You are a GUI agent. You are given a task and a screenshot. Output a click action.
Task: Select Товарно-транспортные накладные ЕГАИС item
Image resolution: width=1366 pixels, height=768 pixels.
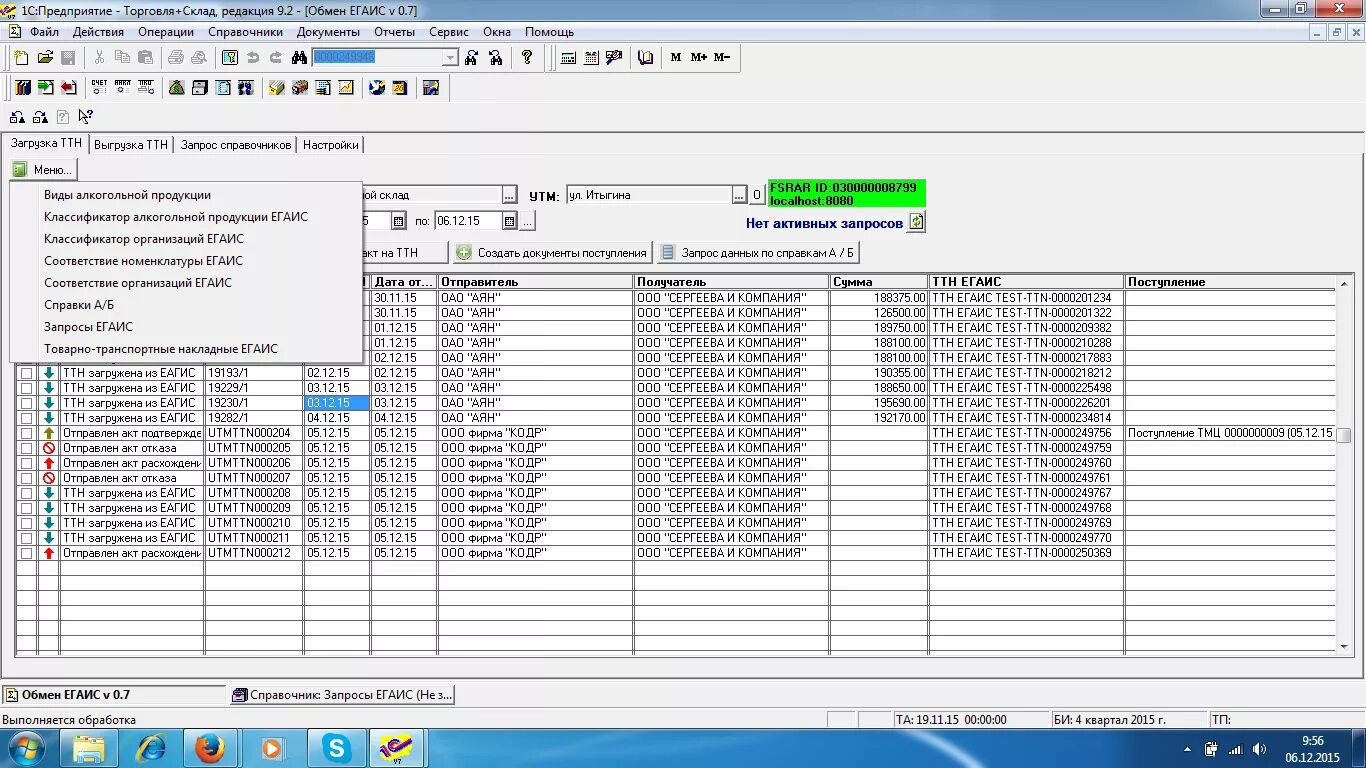(185, 349)
